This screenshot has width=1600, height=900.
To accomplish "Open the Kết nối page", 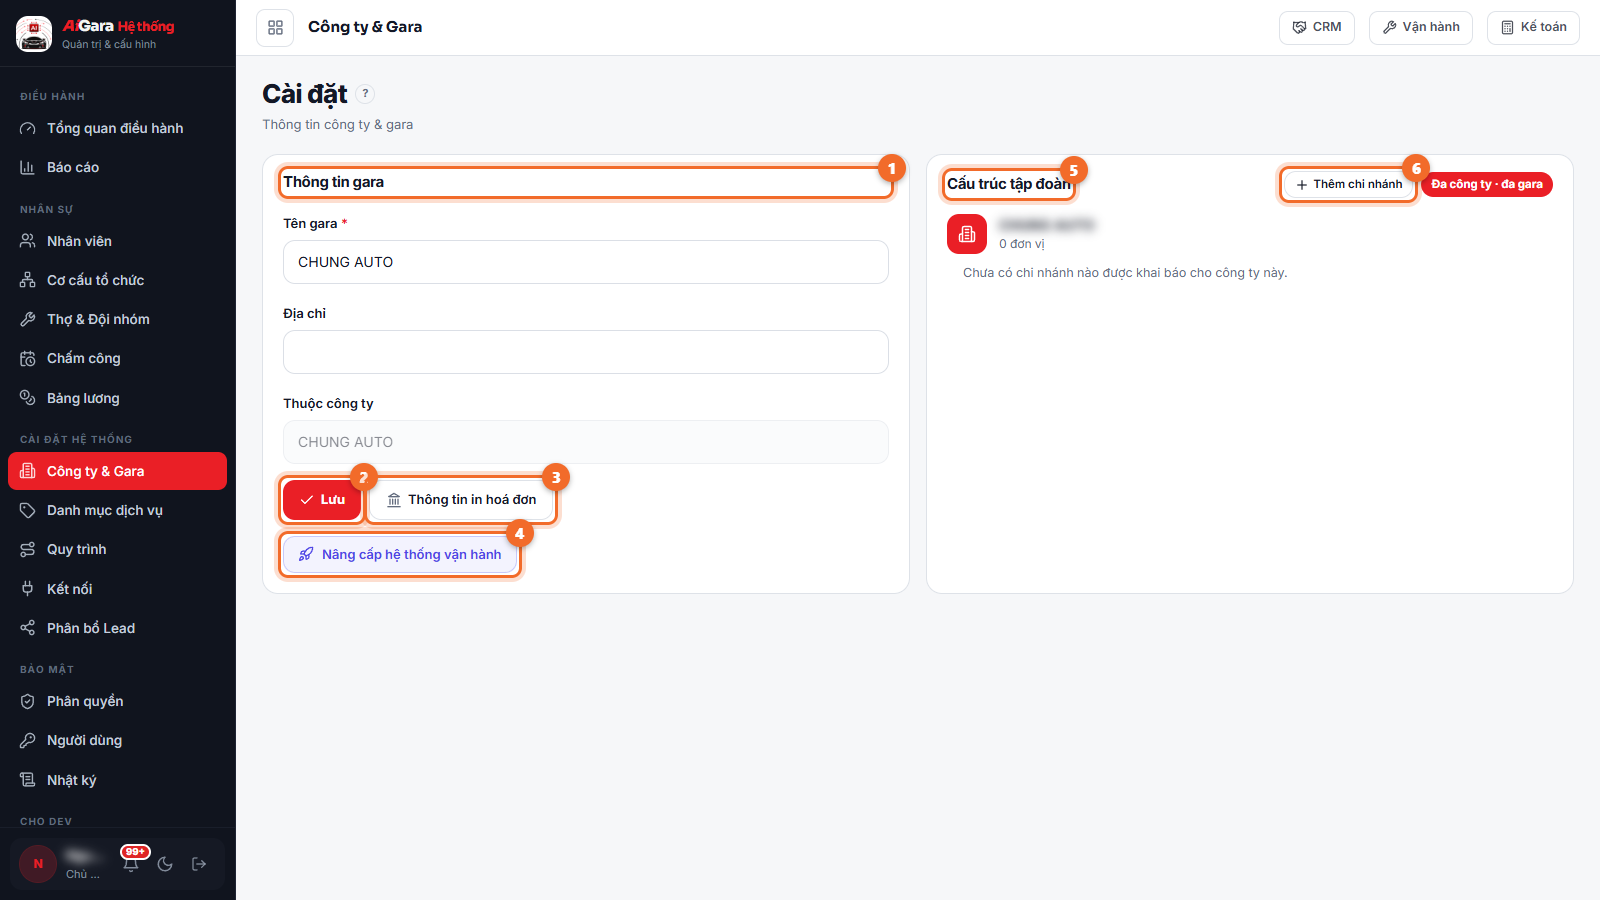I will [x=118, y=589].
